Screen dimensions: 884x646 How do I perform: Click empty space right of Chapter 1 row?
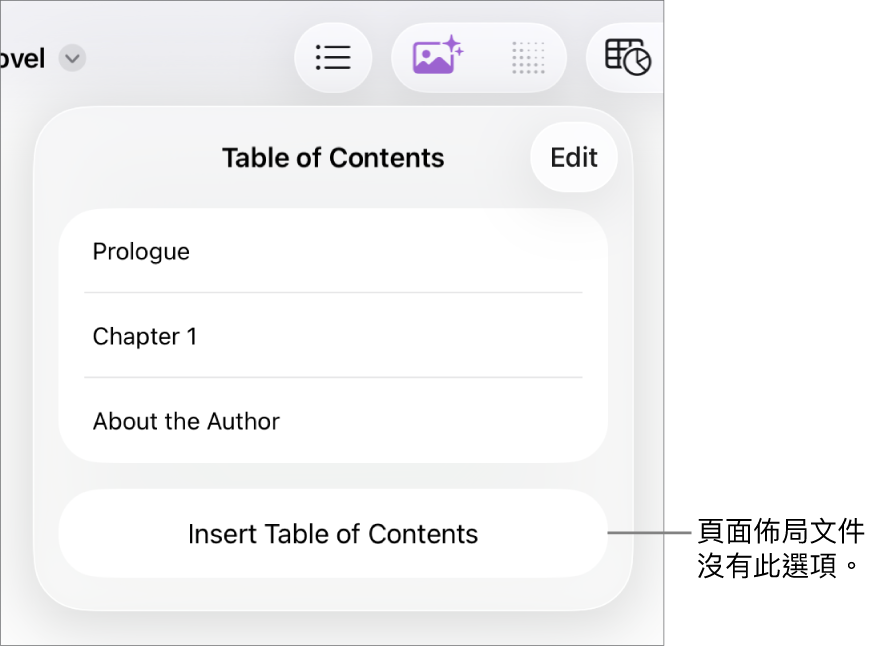(x=450, y=337)
